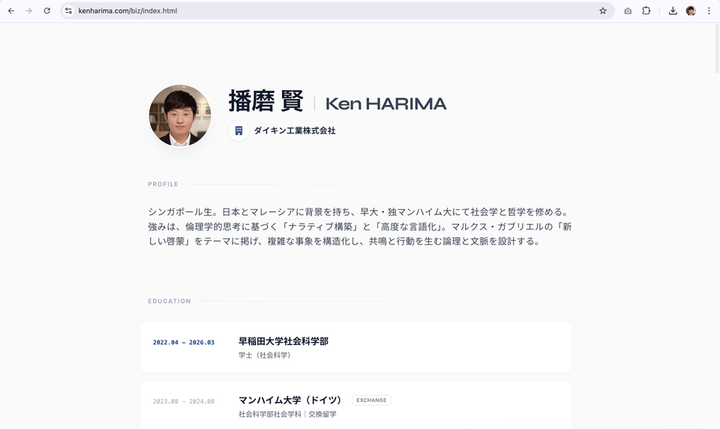The width and height of the screenshot is (720, 429).
Task: Open site information icon in address bar
Action: 68,11
